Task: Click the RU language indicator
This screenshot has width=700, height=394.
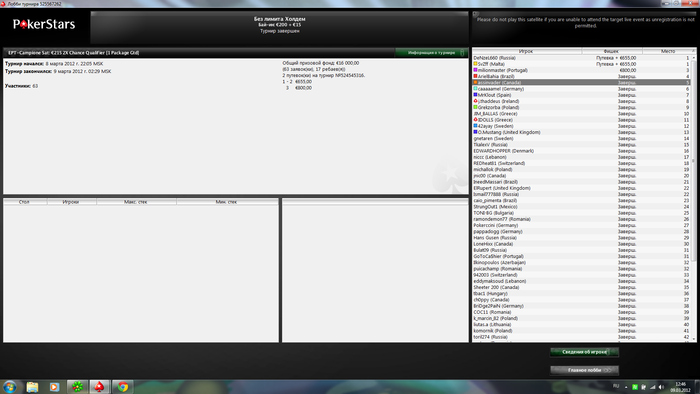Action: click(x=616, y=386)
